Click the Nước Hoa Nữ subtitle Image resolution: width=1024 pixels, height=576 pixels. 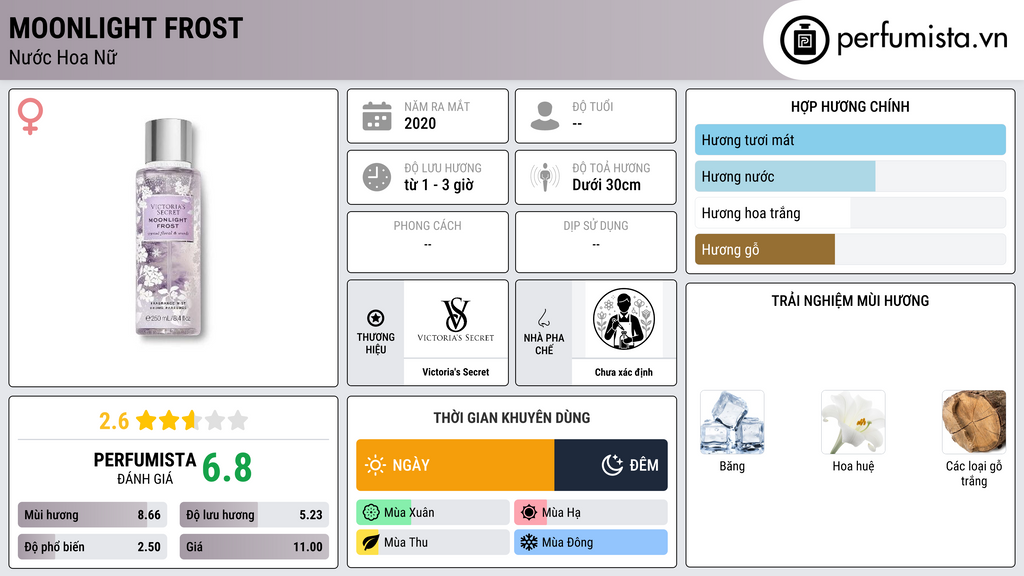(x=63, y=57)
